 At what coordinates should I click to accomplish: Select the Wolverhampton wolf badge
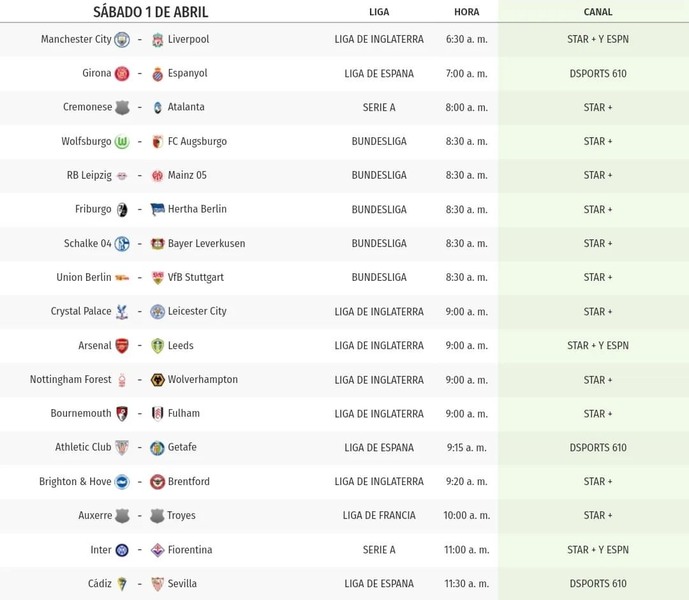click(x=157, y=380)
